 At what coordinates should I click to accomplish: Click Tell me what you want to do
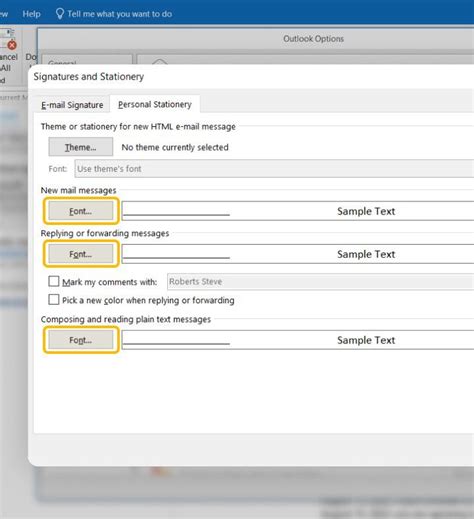120,14
